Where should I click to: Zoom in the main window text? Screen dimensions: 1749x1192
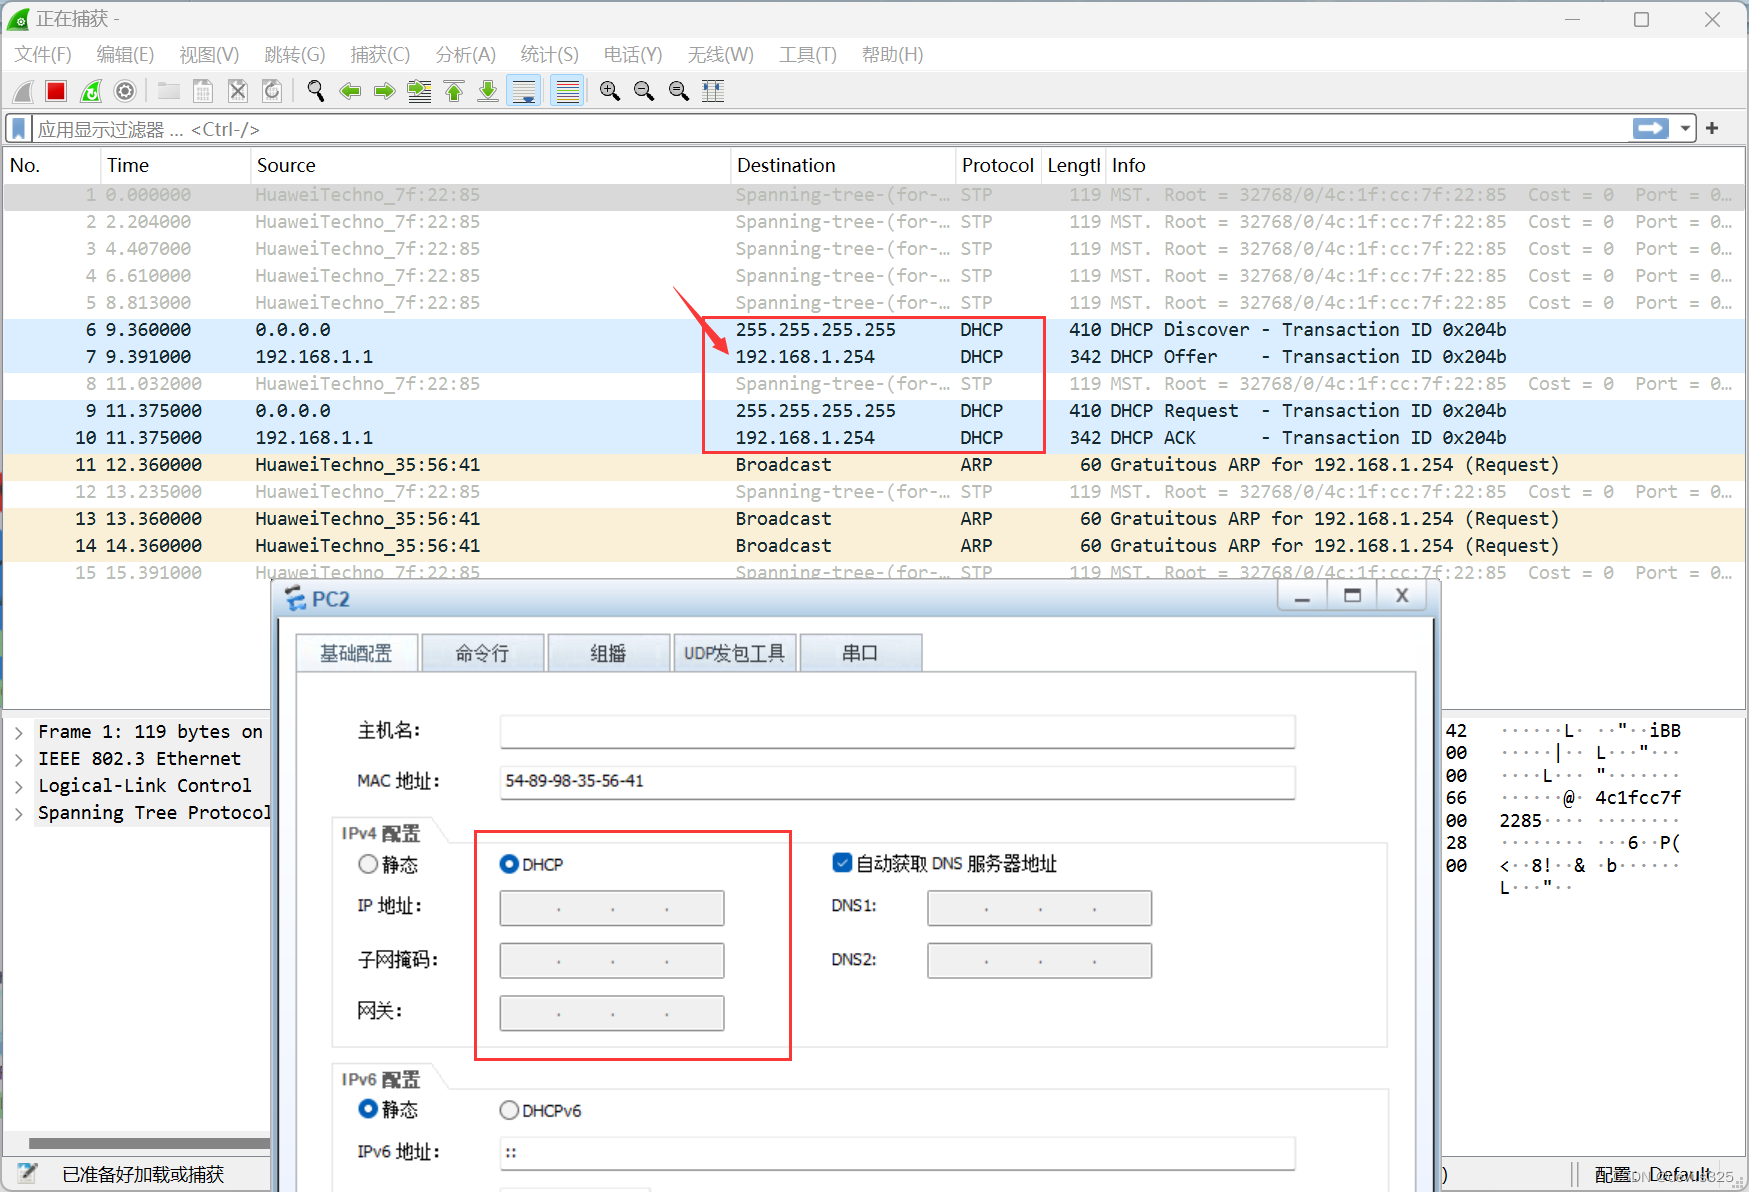(610, 91)
